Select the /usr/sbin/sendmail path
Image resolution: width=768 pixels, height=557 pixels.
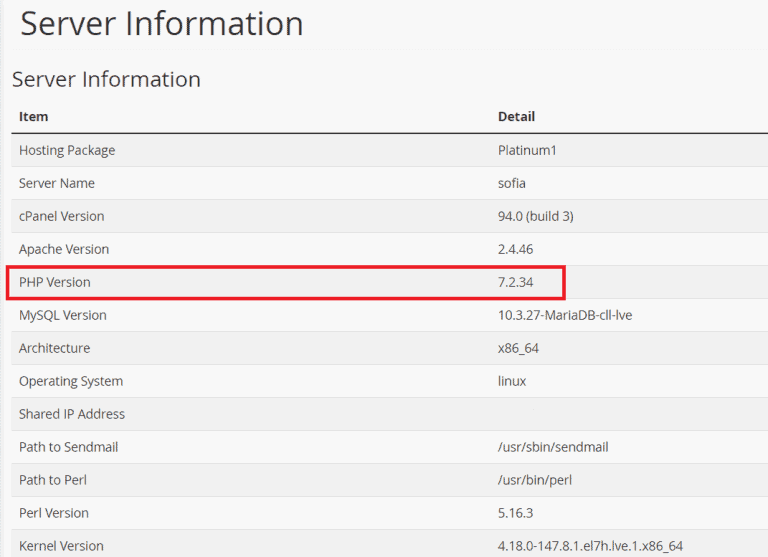pyautogui.click(x=553, y=447)
